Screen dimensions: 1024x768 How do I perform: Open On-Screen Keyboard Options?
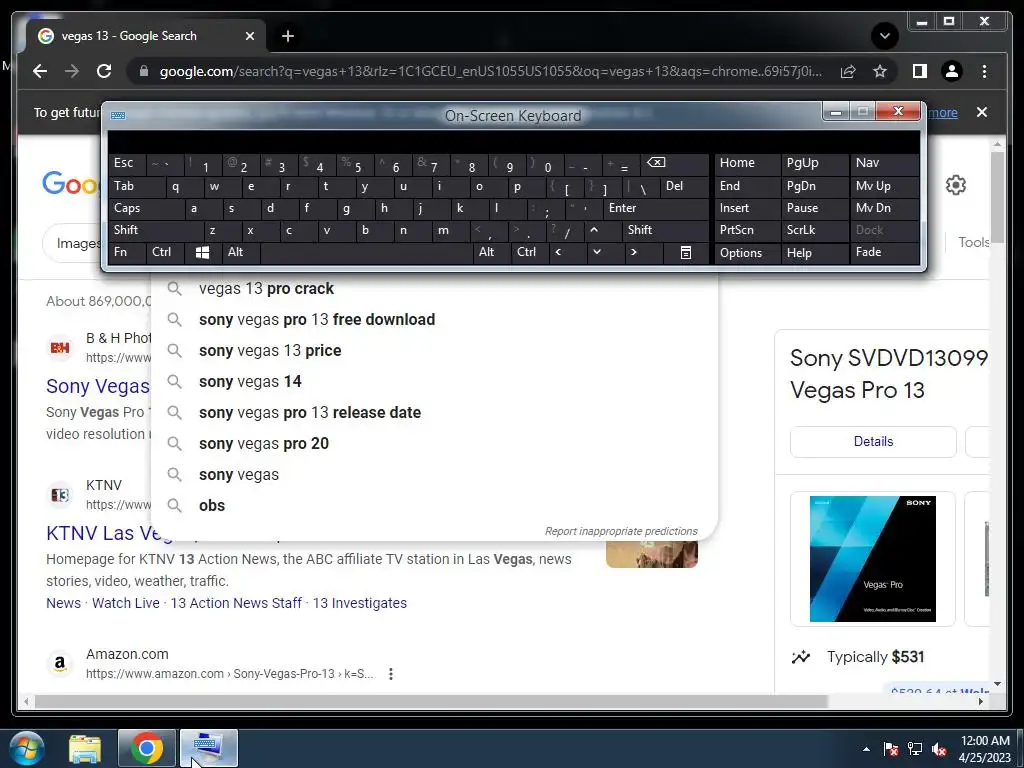(748, 253)
